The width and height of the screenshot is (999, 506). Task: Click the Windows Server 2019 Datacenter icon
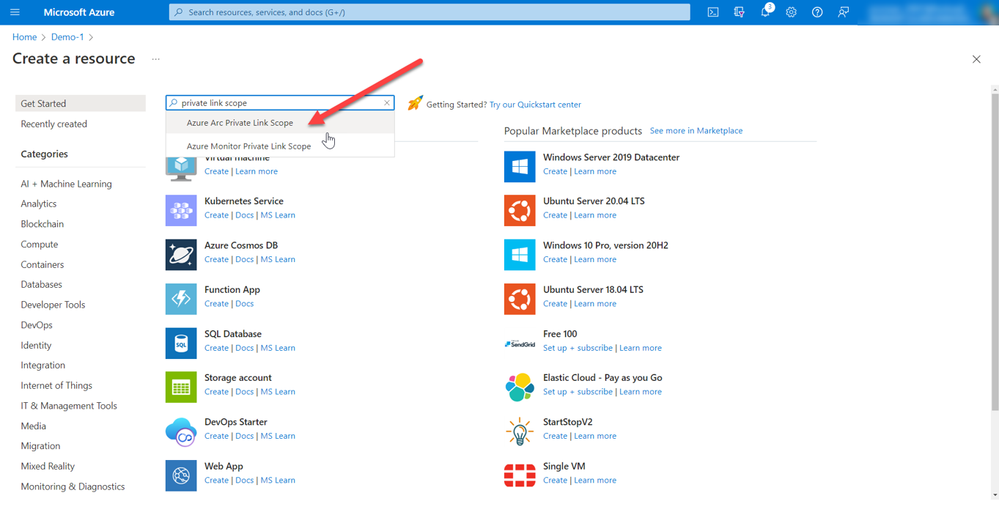tap(520, 166)
